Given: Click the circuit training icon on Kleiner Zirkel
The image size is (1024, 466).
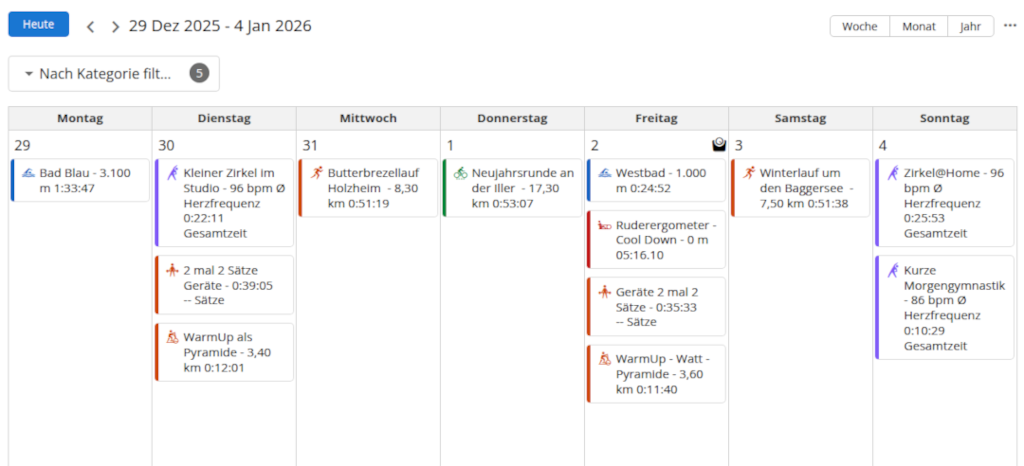Looking at the screenshot, I should [x=172, y=173].
